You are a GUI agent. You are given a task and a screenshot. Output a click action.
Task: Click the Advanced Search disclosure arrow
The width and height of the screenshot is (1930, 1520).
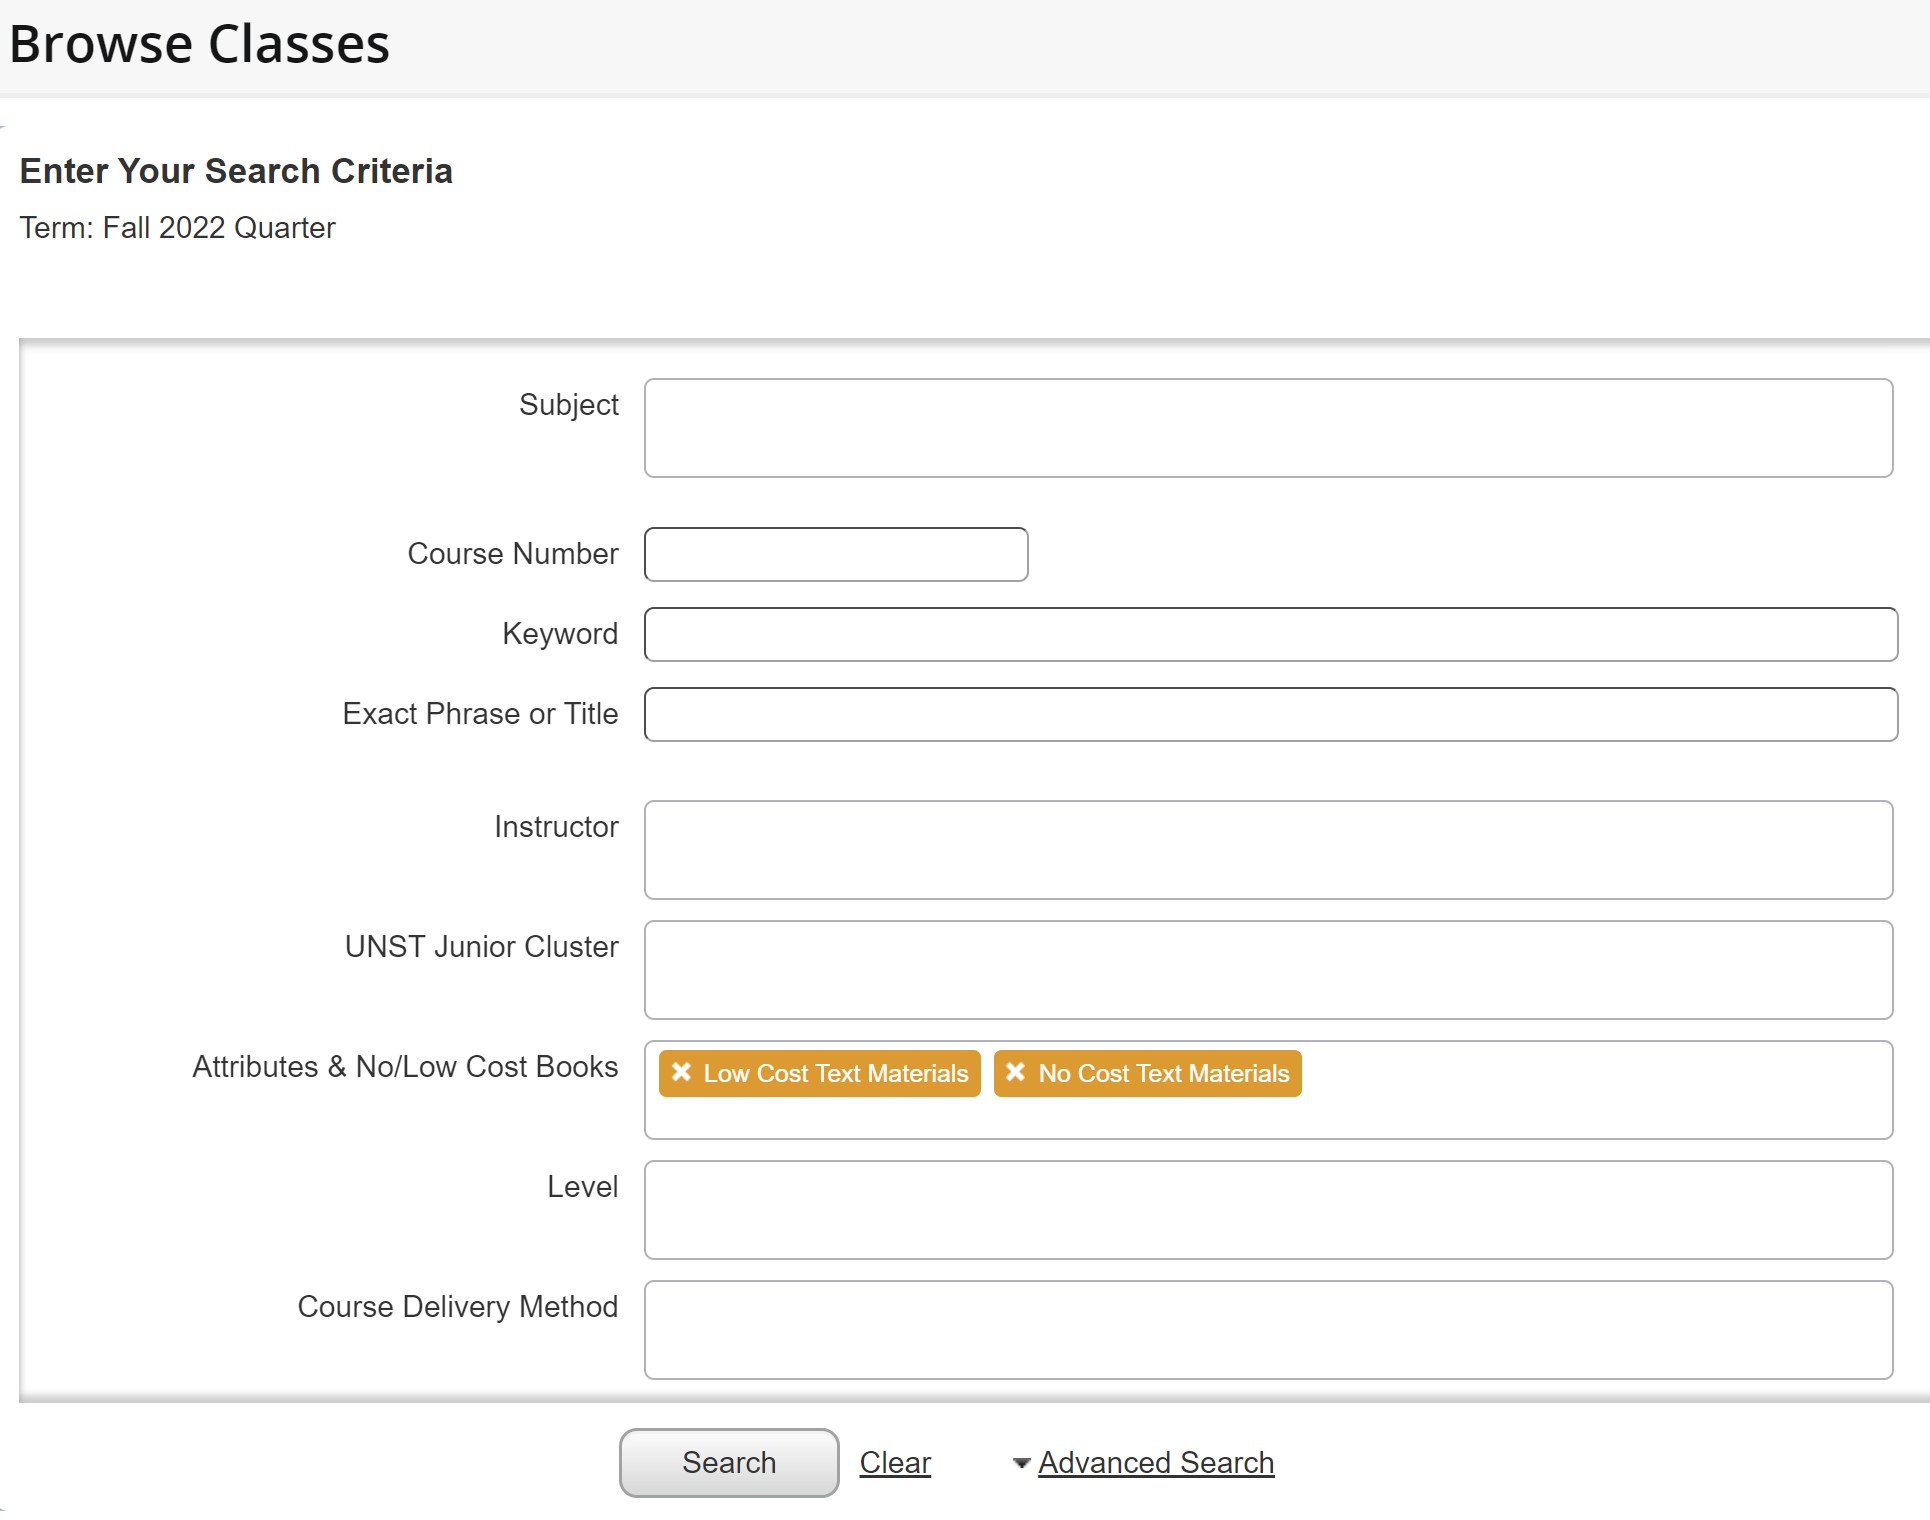tap(1020, 1462)
